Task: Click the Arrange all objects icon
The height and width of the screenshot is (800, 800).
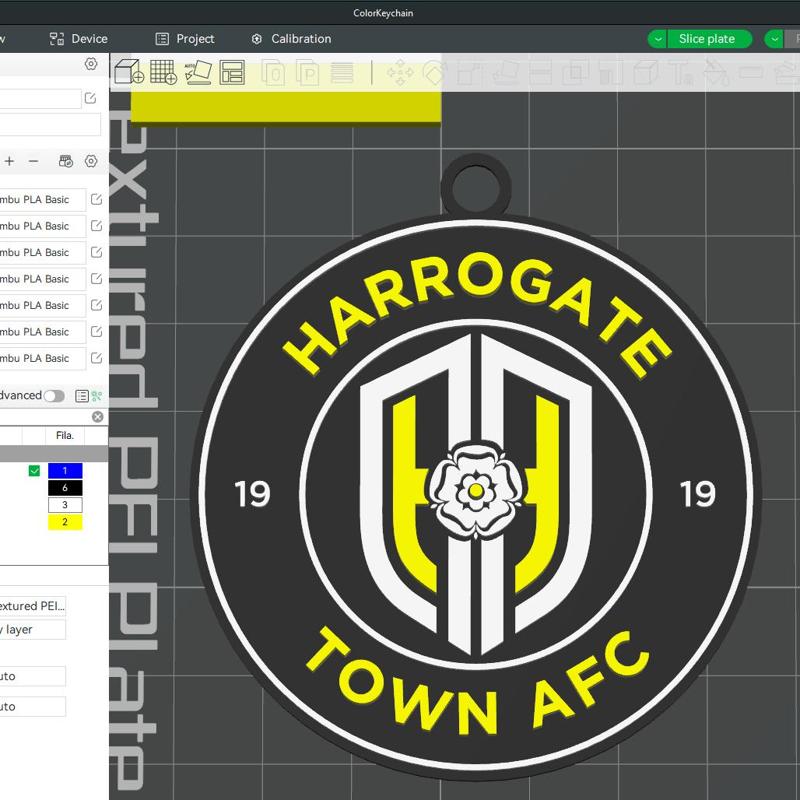Action: 232,72
